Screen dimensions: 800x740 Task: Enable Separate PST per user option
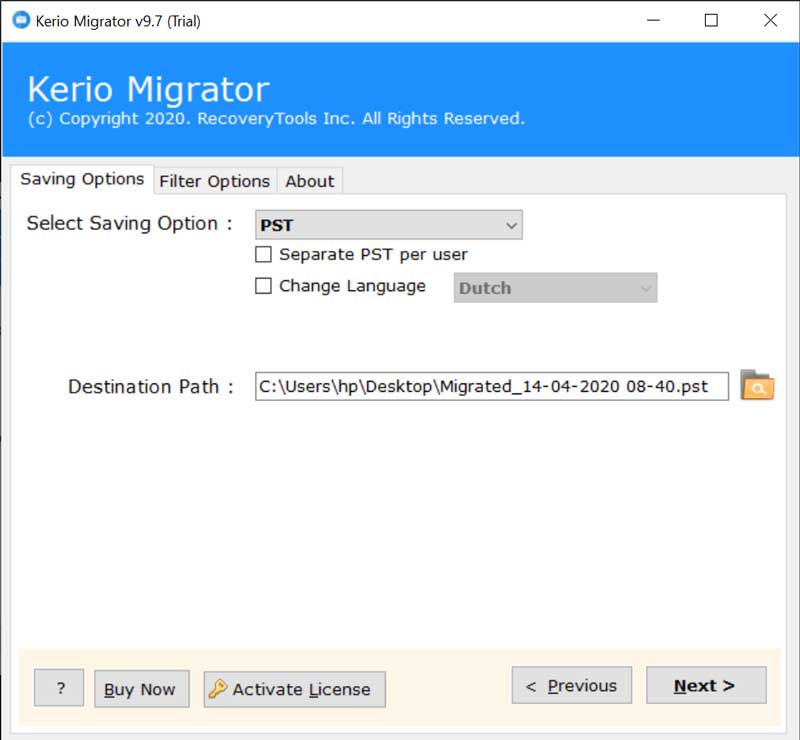[264, 254]
